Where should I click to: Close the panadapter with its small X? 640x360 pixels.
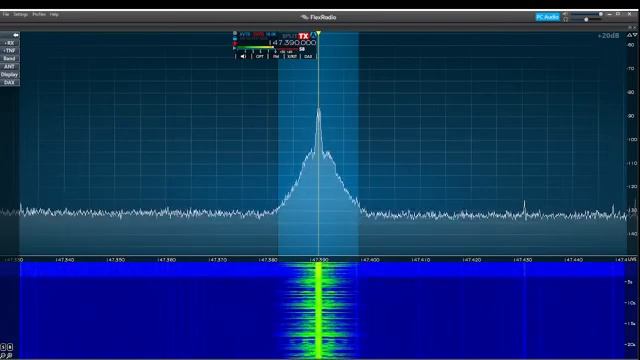[x=634, y=27]
